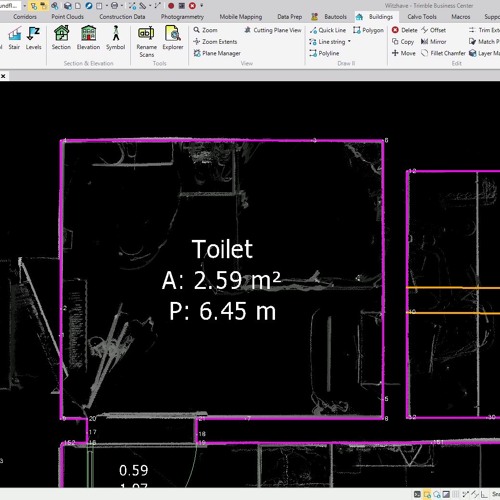
Task: Pick the Stair tool
Action: pos(14,38)
